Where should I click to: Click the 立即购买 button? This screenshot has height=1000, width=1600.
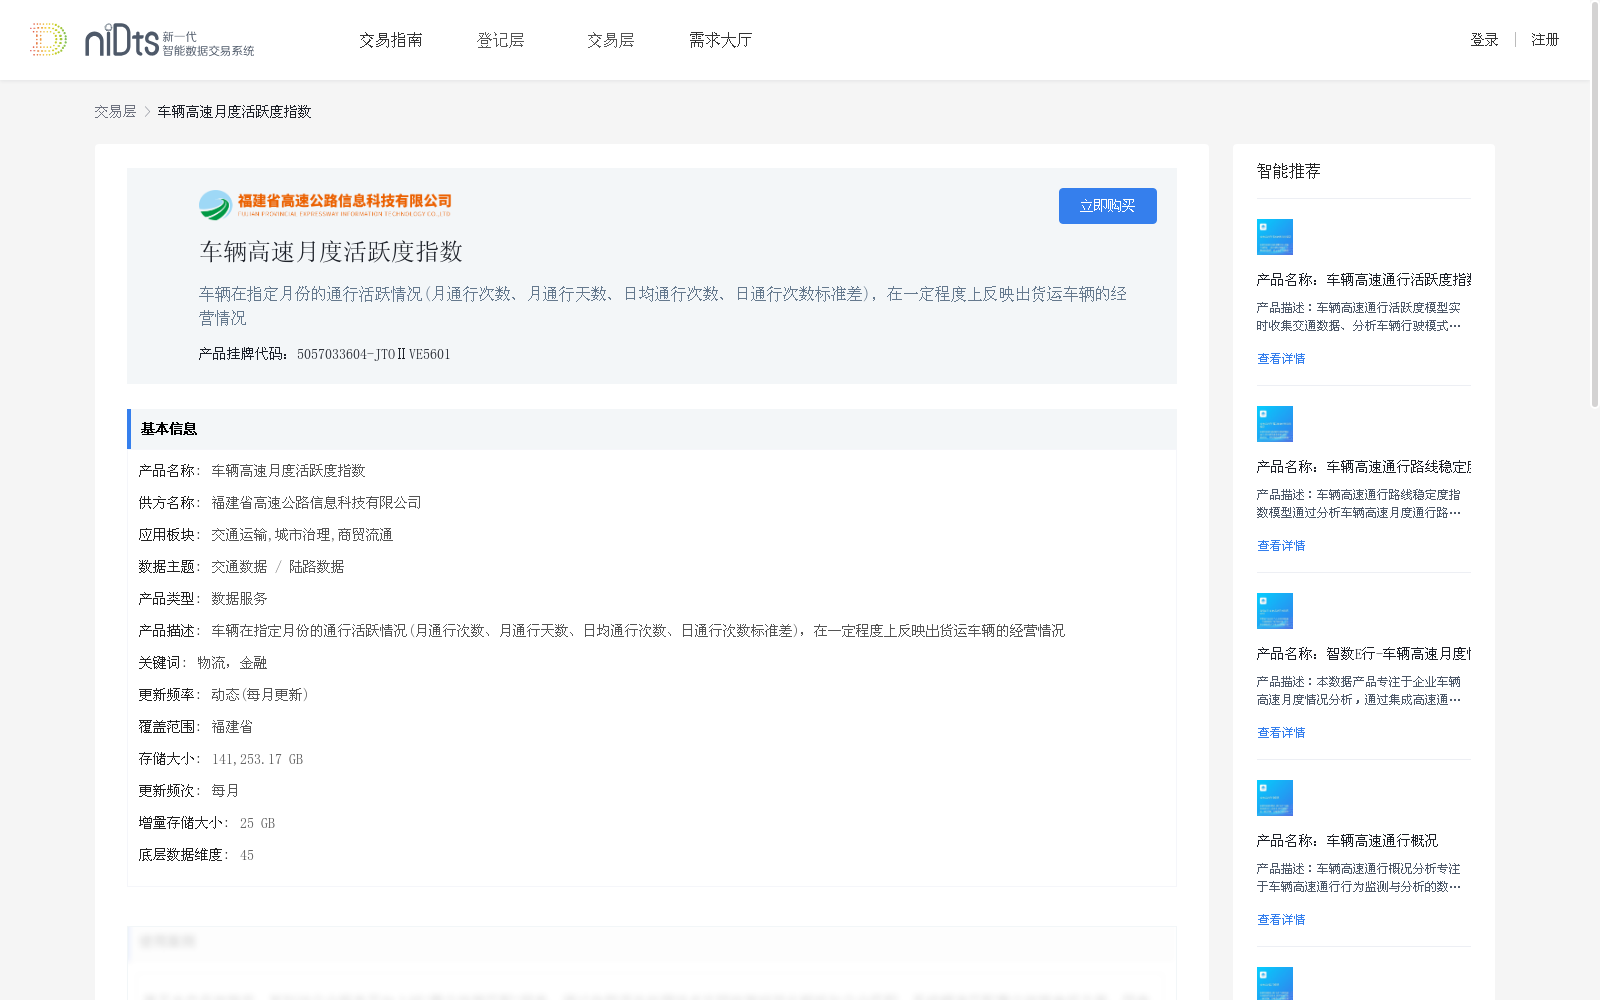pos(1108,206)
